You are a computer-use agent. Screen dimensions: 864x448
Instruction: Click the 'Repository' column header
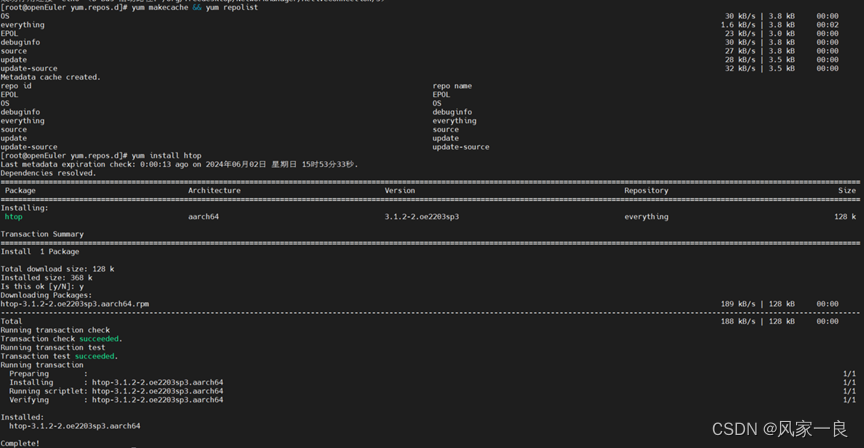coord(646,191)
